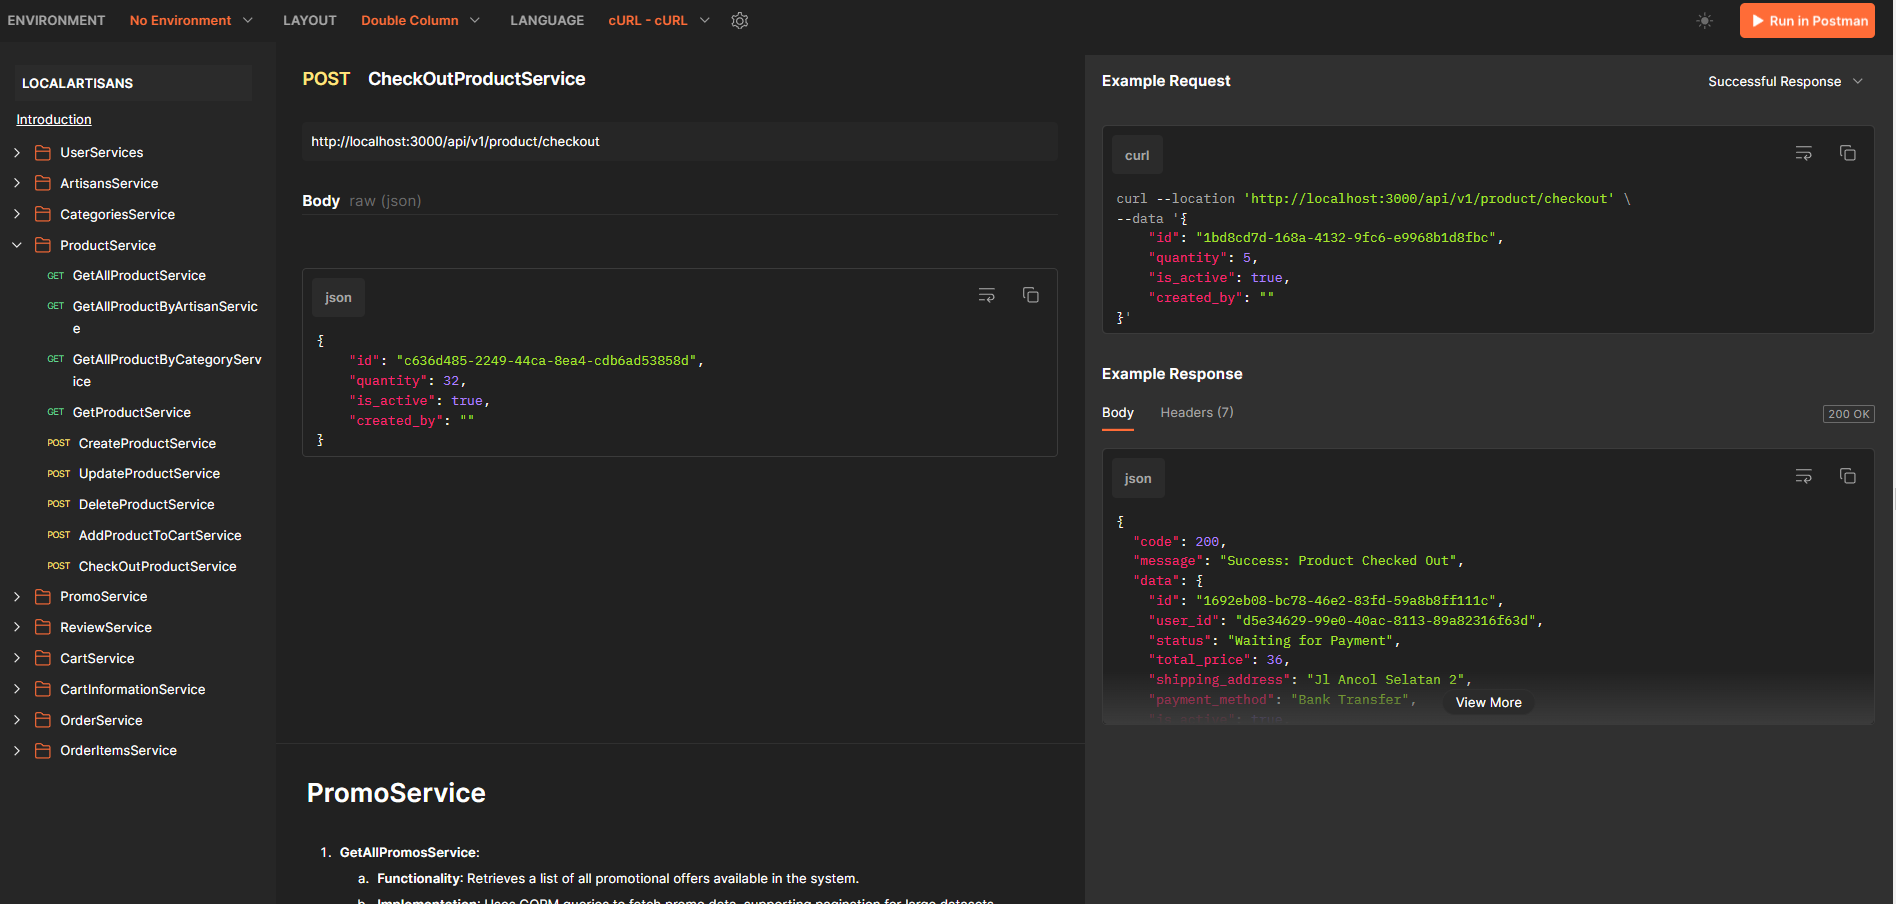Collapse the ProductService folder
The width and height of the screenshot is (1896, 904).
pyautogui.click(x=17, y=245)
